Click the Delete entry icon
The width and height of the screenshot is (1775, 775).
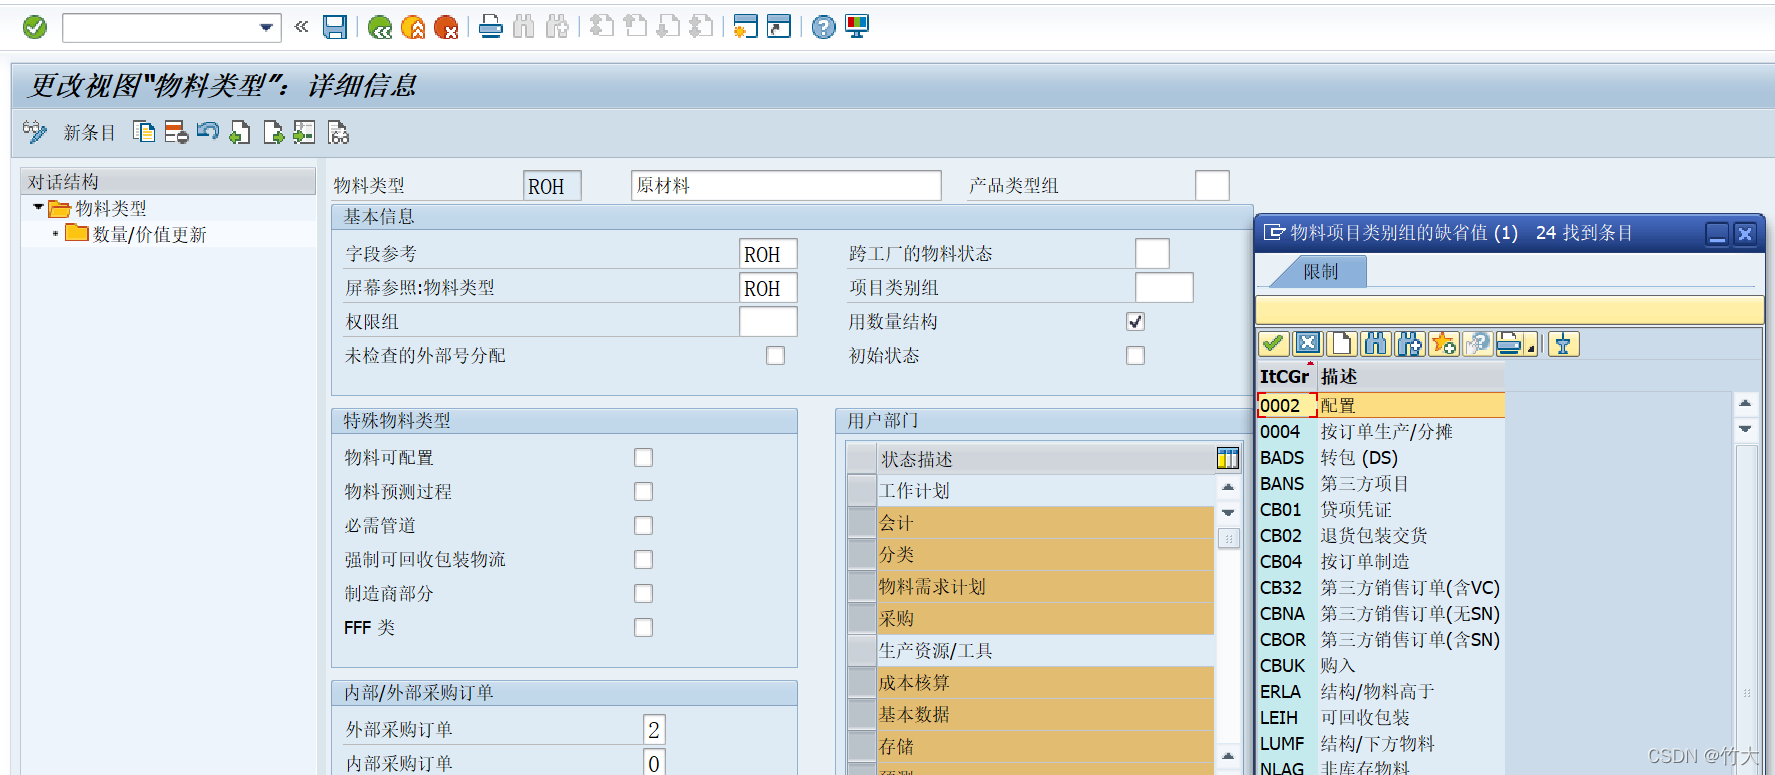point(176,132)
